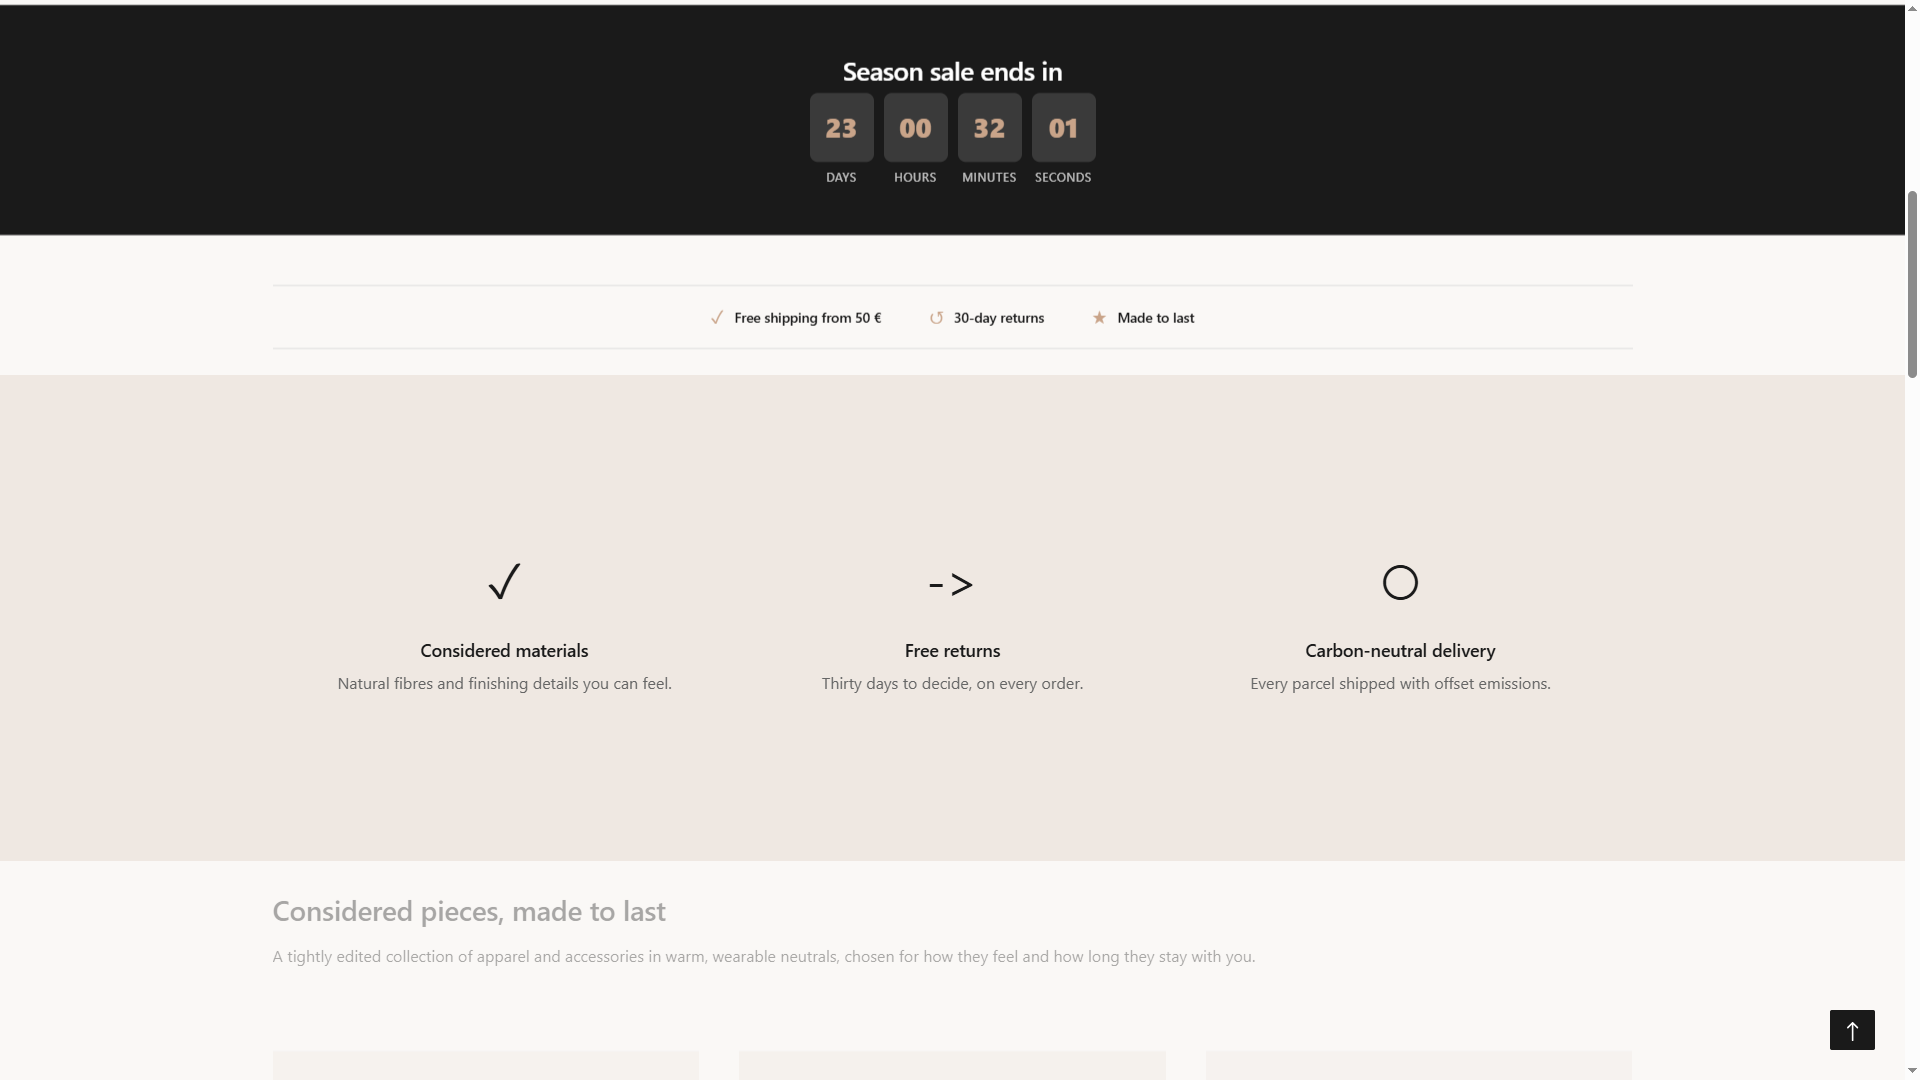Click the scrollbar down arrow
The width and height of the screenshot is (1920, 1080).
tap(1912, 1071)
